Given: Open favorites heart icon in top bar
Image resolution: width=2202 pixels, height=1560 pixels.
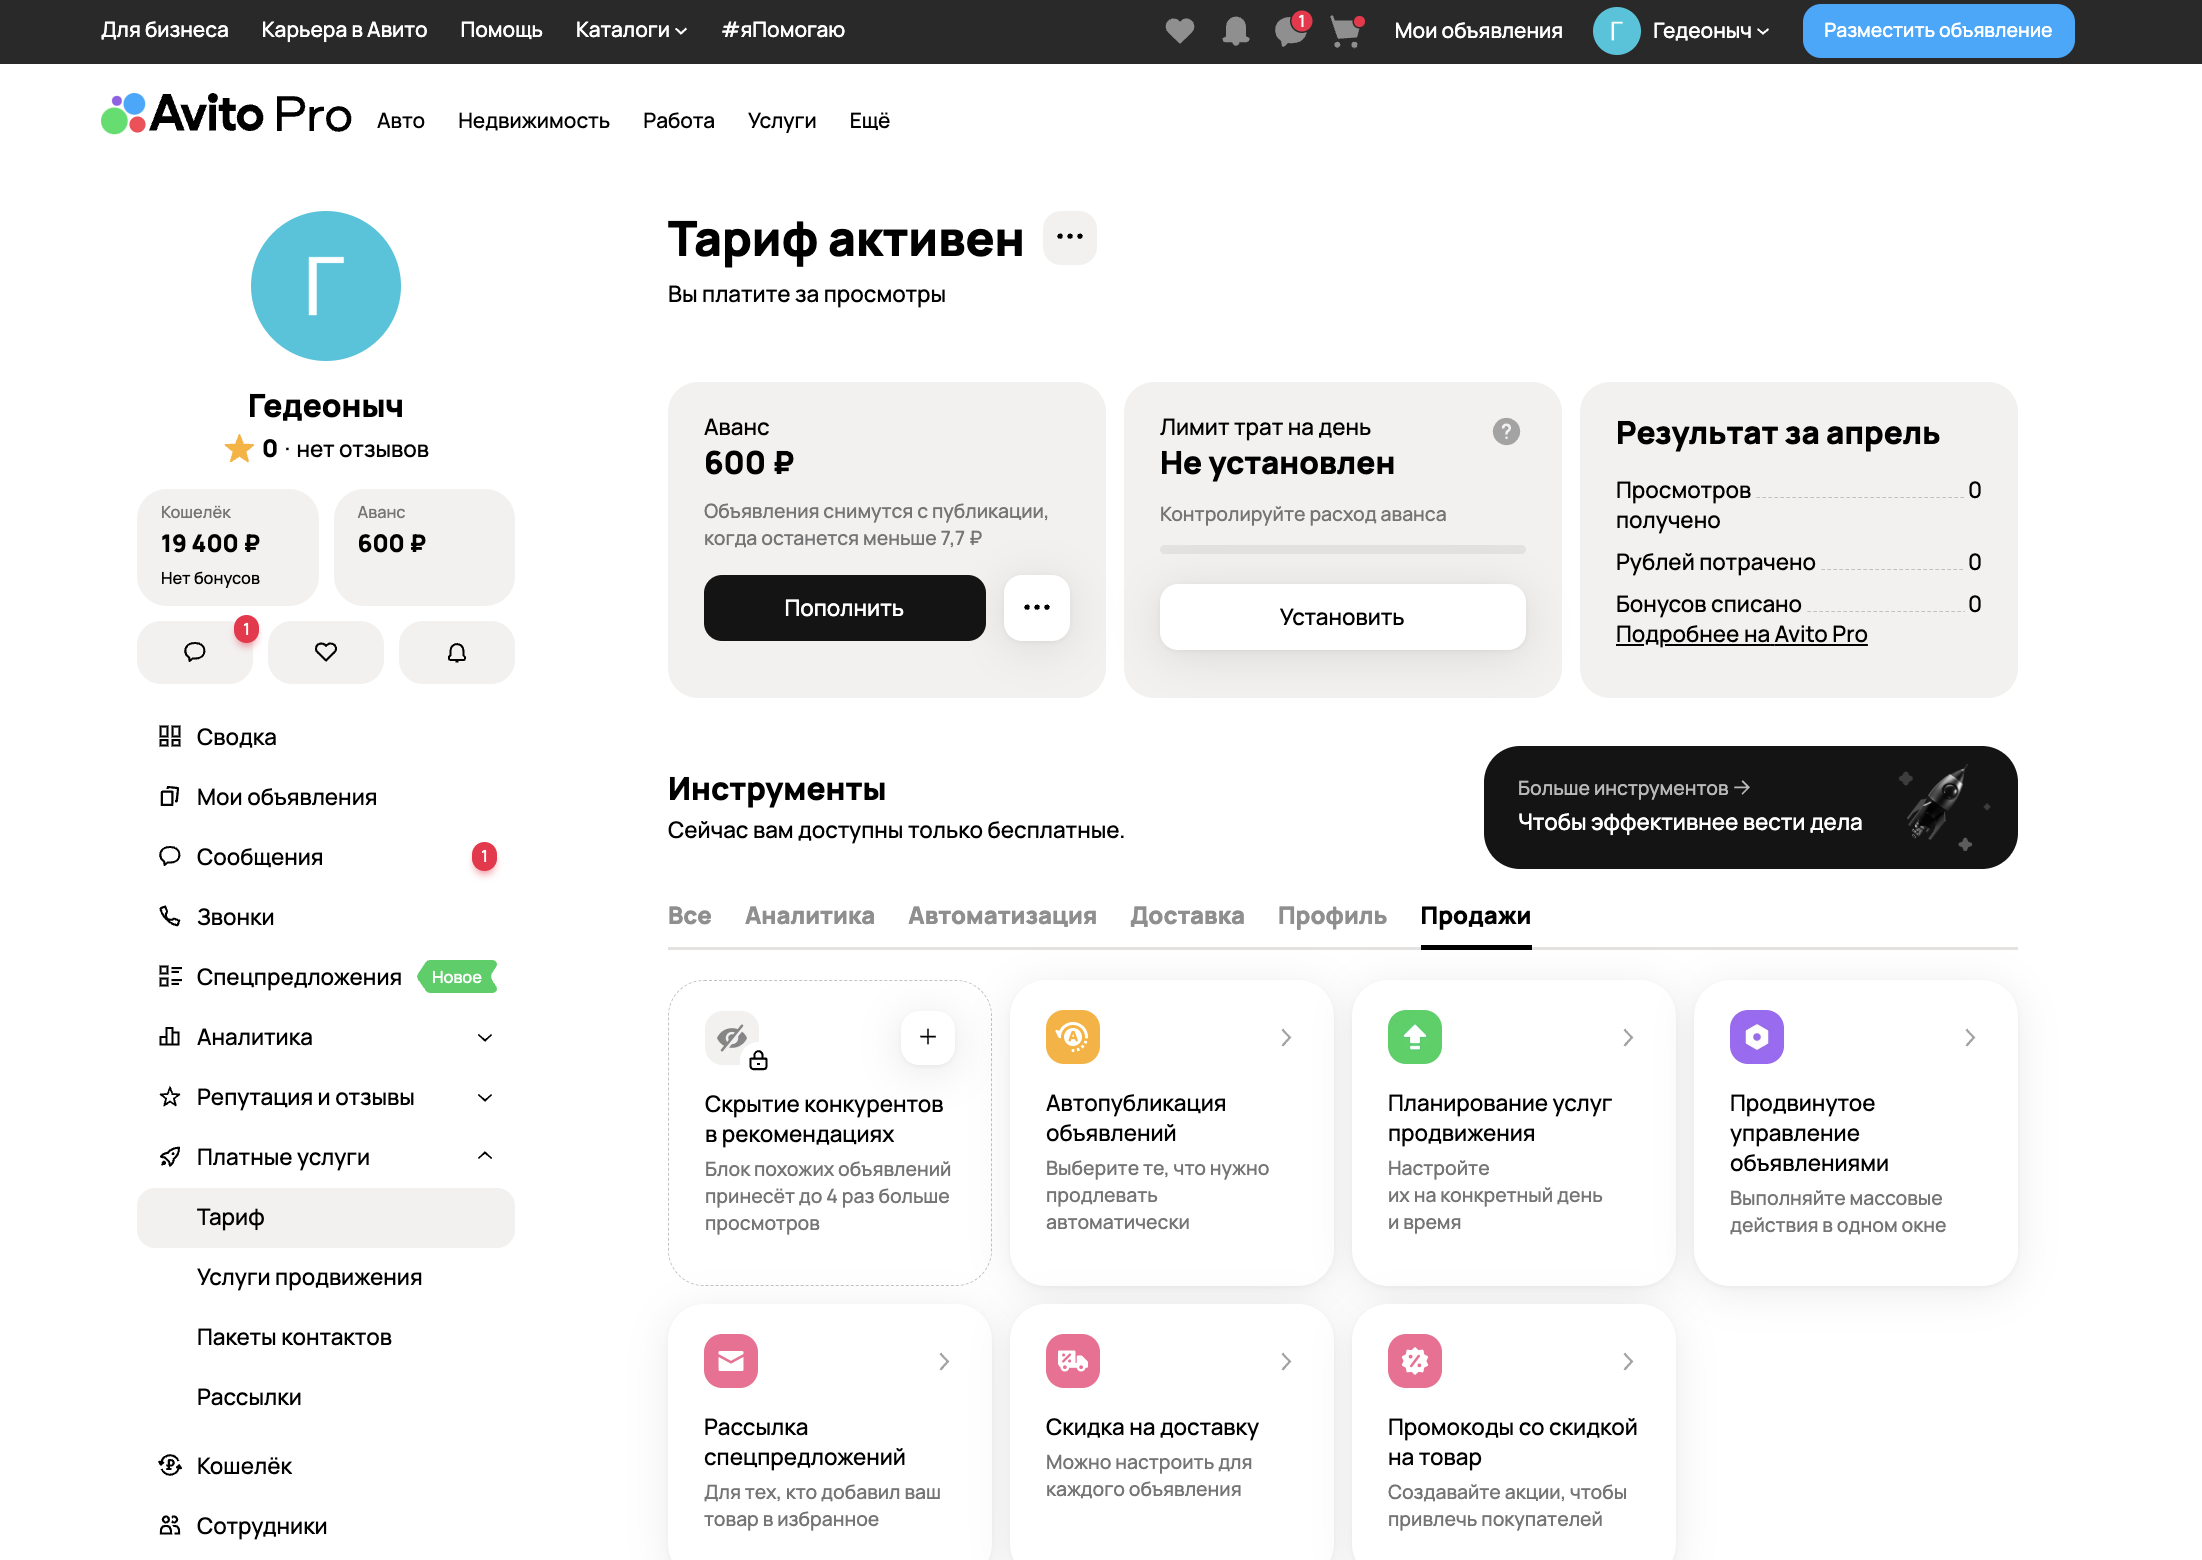Looking at the screenshot, I should pyautogui.click(x=1180, y=31).
